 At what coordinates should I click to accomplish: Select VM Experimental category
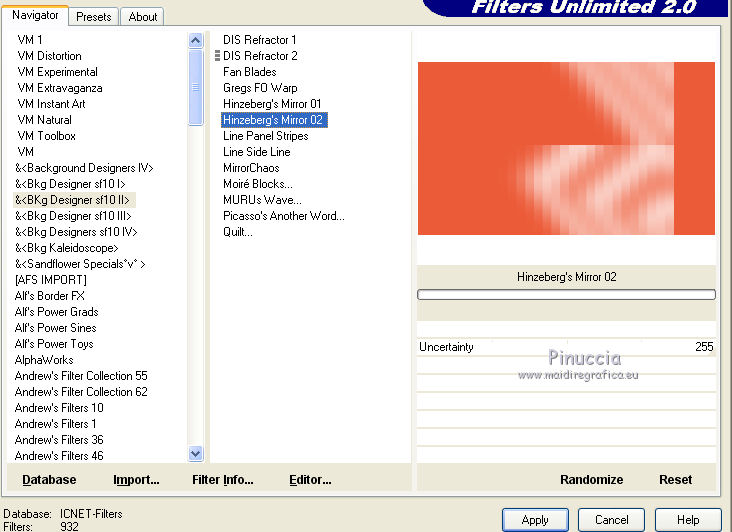click(x=57, y=72)
